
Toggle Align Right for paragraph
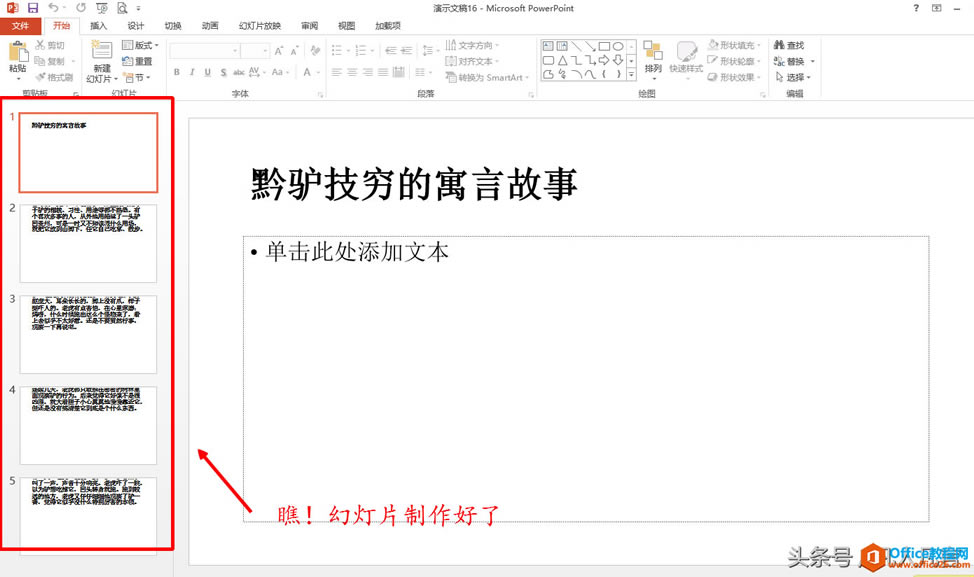coord(368,73)
